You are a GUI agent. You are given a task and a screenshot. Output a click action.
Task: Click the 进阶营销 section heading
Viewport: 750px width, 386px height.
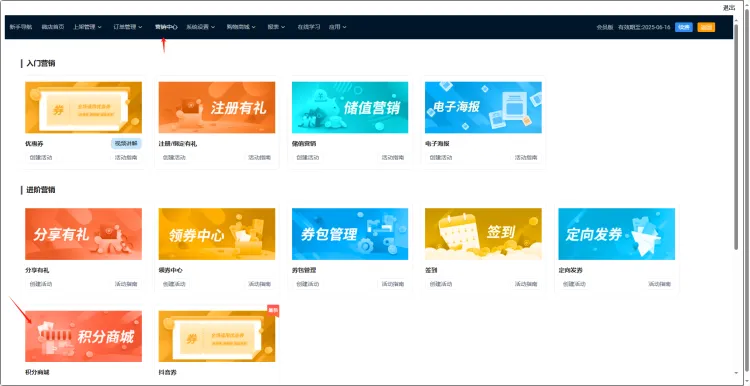tap(41, 190)
